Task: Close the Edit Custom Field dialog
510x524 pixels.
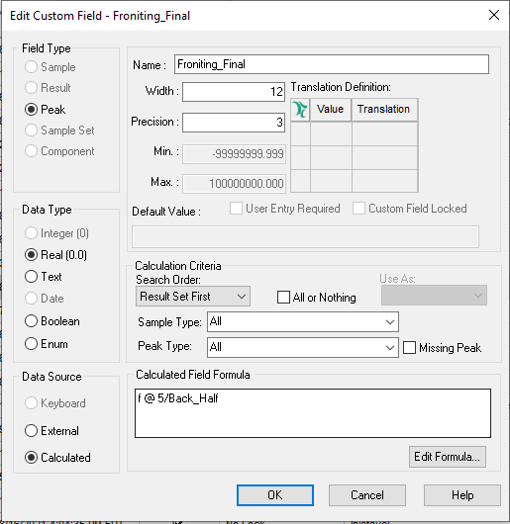Action: click(494, 15)
